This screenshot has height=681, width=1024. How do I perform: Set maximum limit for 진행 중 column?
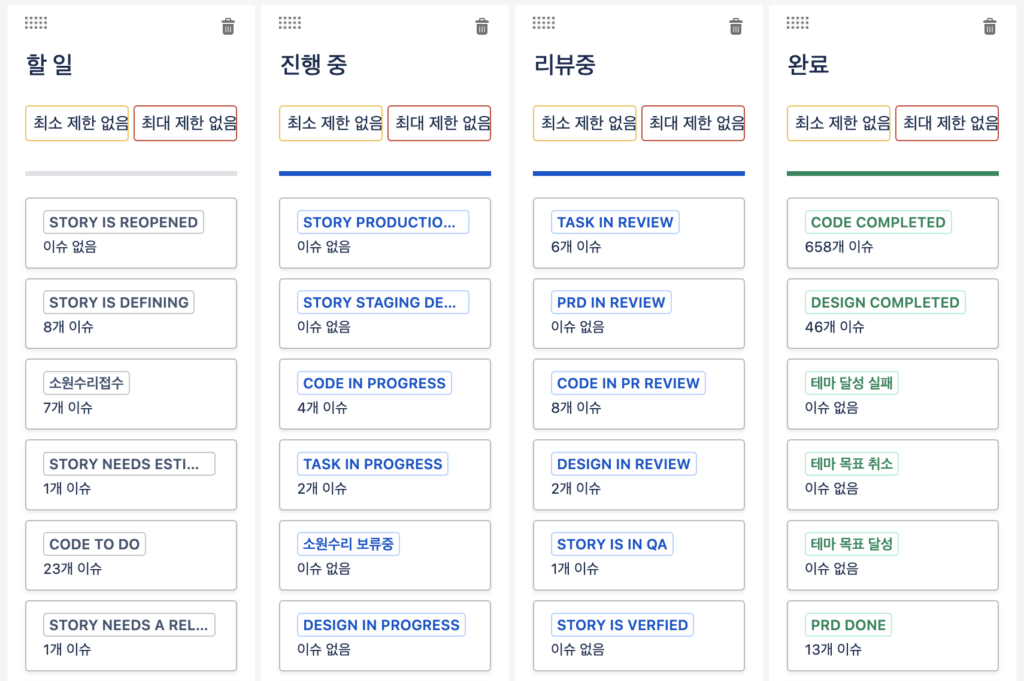tap(440, 124)
